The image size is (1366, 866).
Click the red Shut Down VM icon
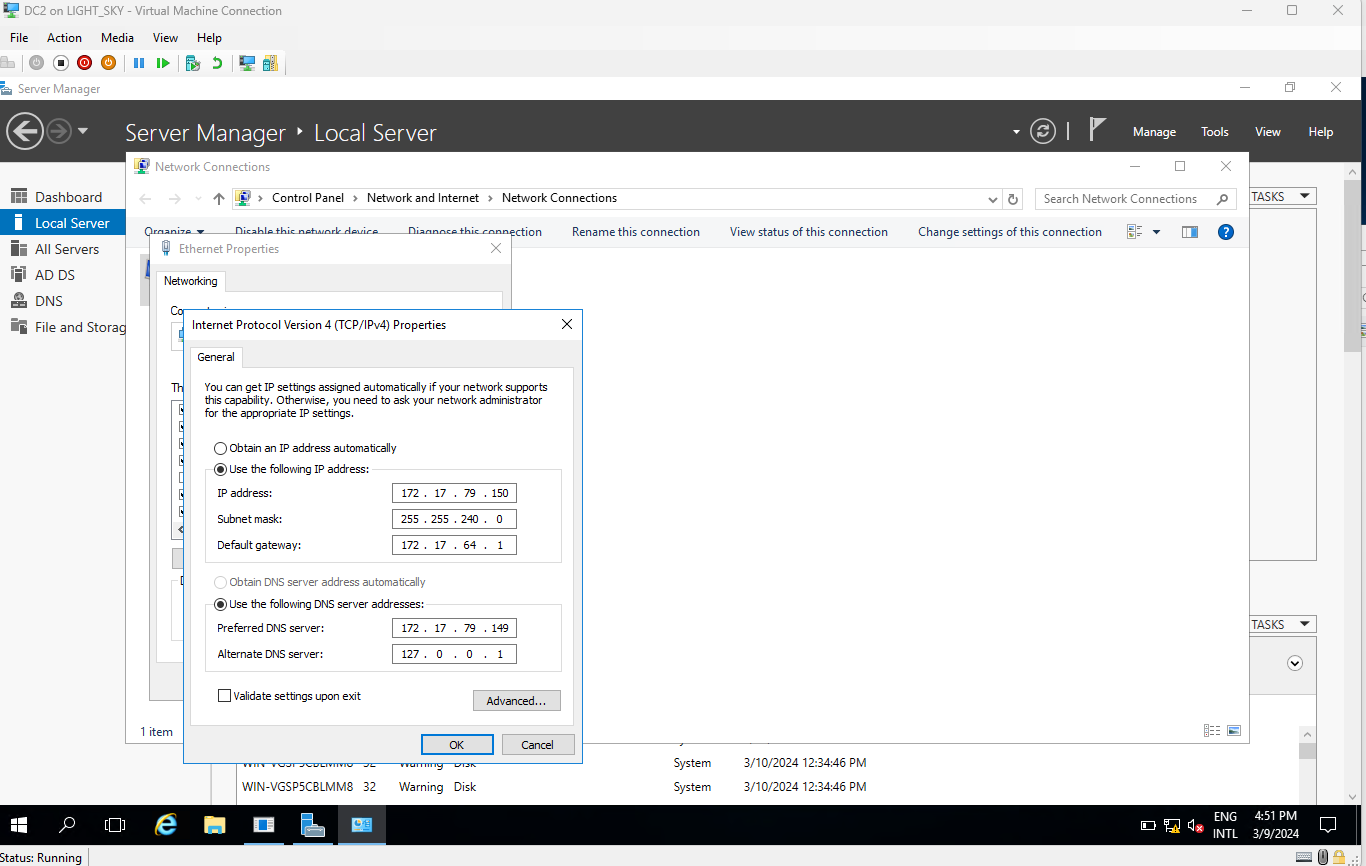pos(84,63)
